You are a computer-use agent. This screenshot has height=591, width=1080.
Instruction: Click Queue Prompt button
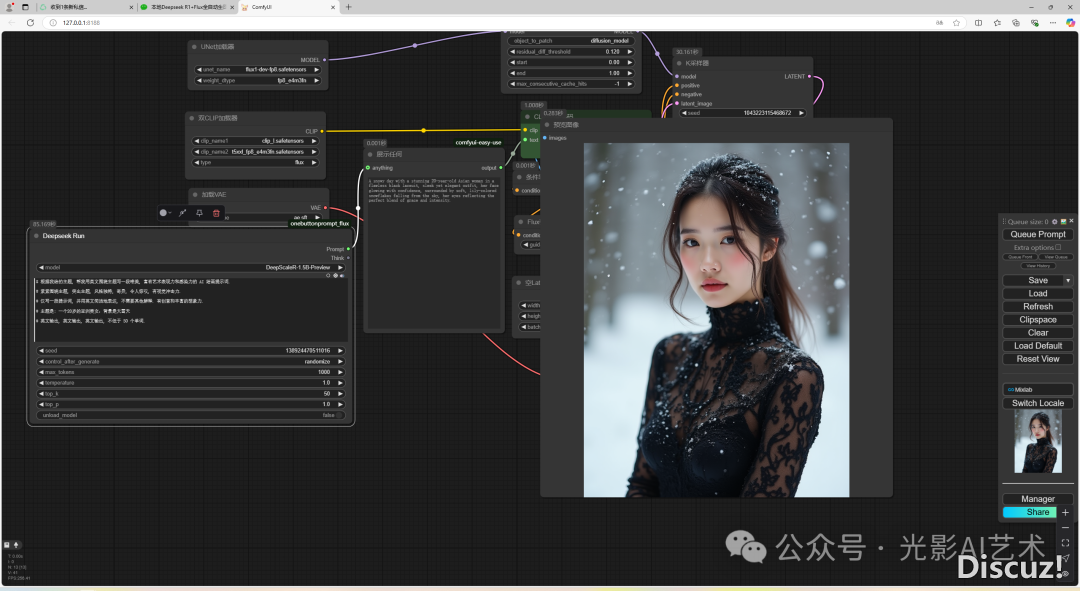click(1037, 234)
